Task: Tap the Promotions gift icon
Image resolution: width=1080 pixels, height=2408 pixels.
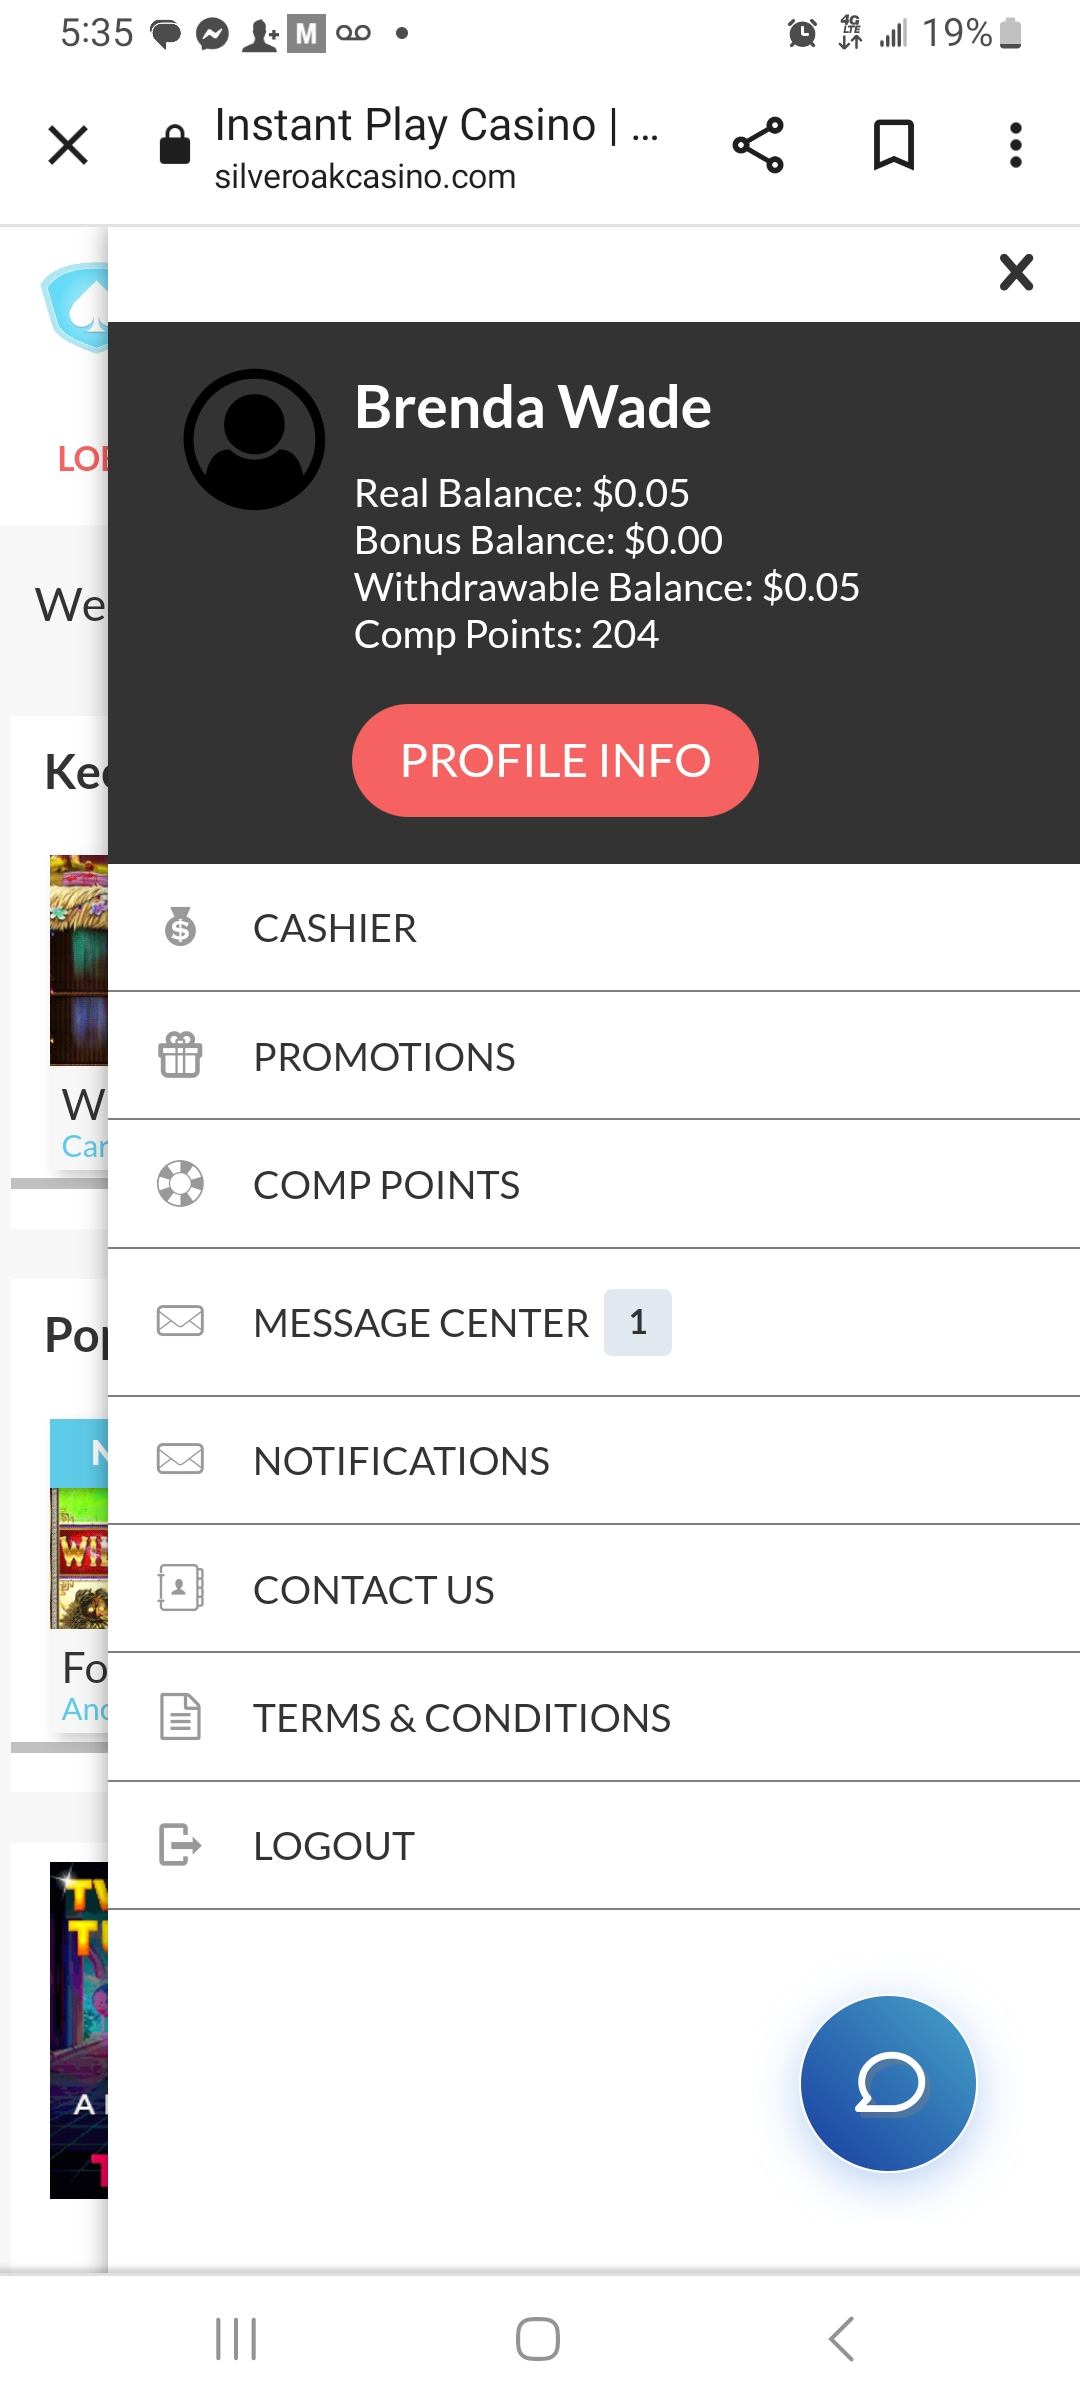Action: point(180,1056)
